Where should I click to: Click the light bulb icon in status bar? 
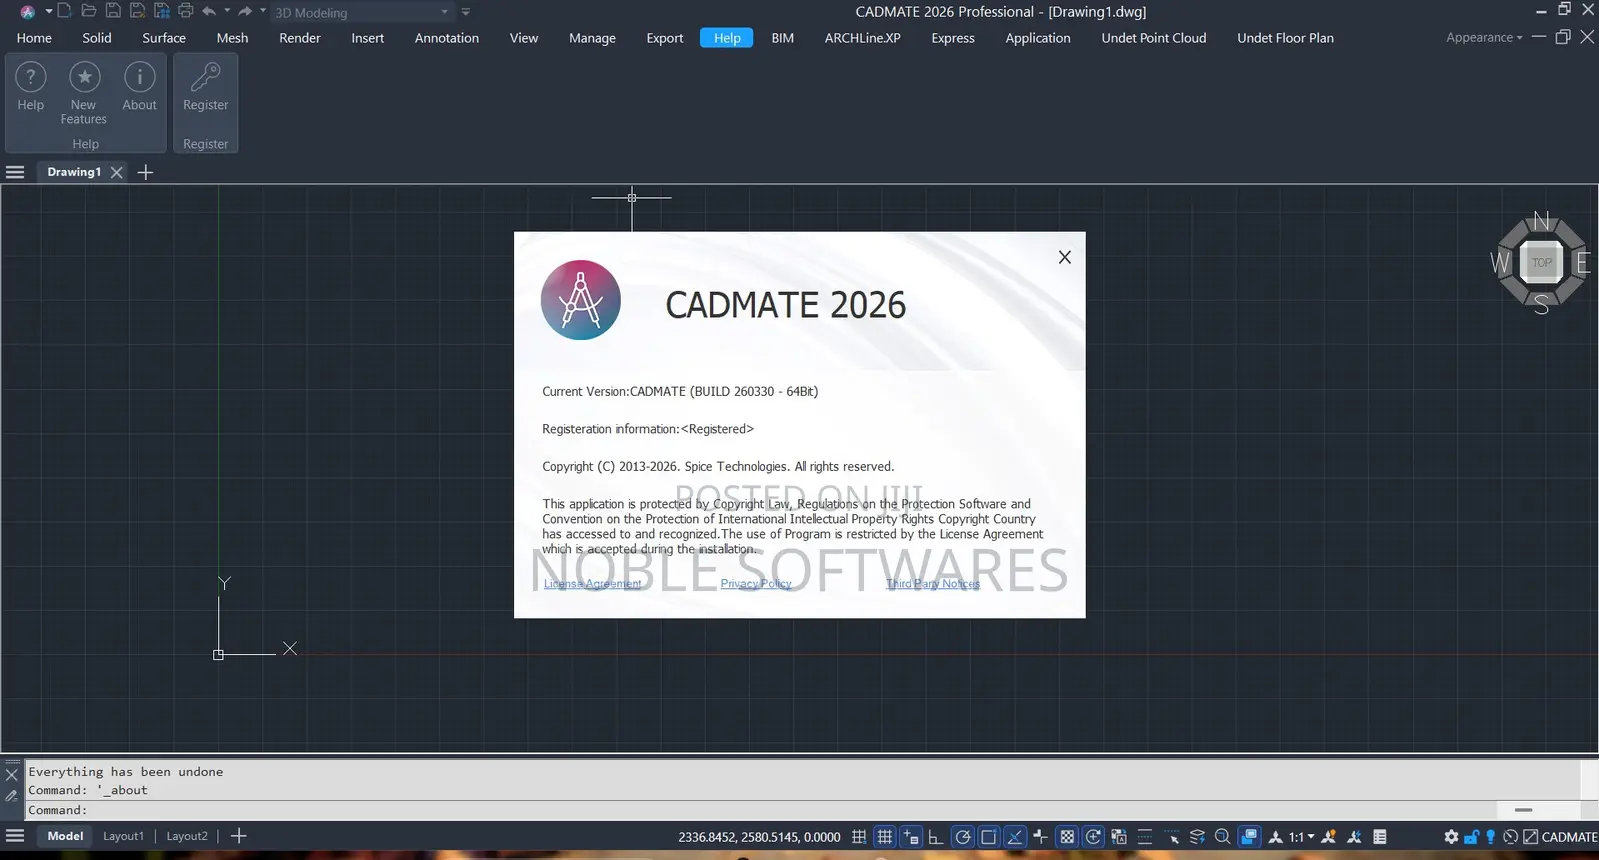pos(1490,837)
